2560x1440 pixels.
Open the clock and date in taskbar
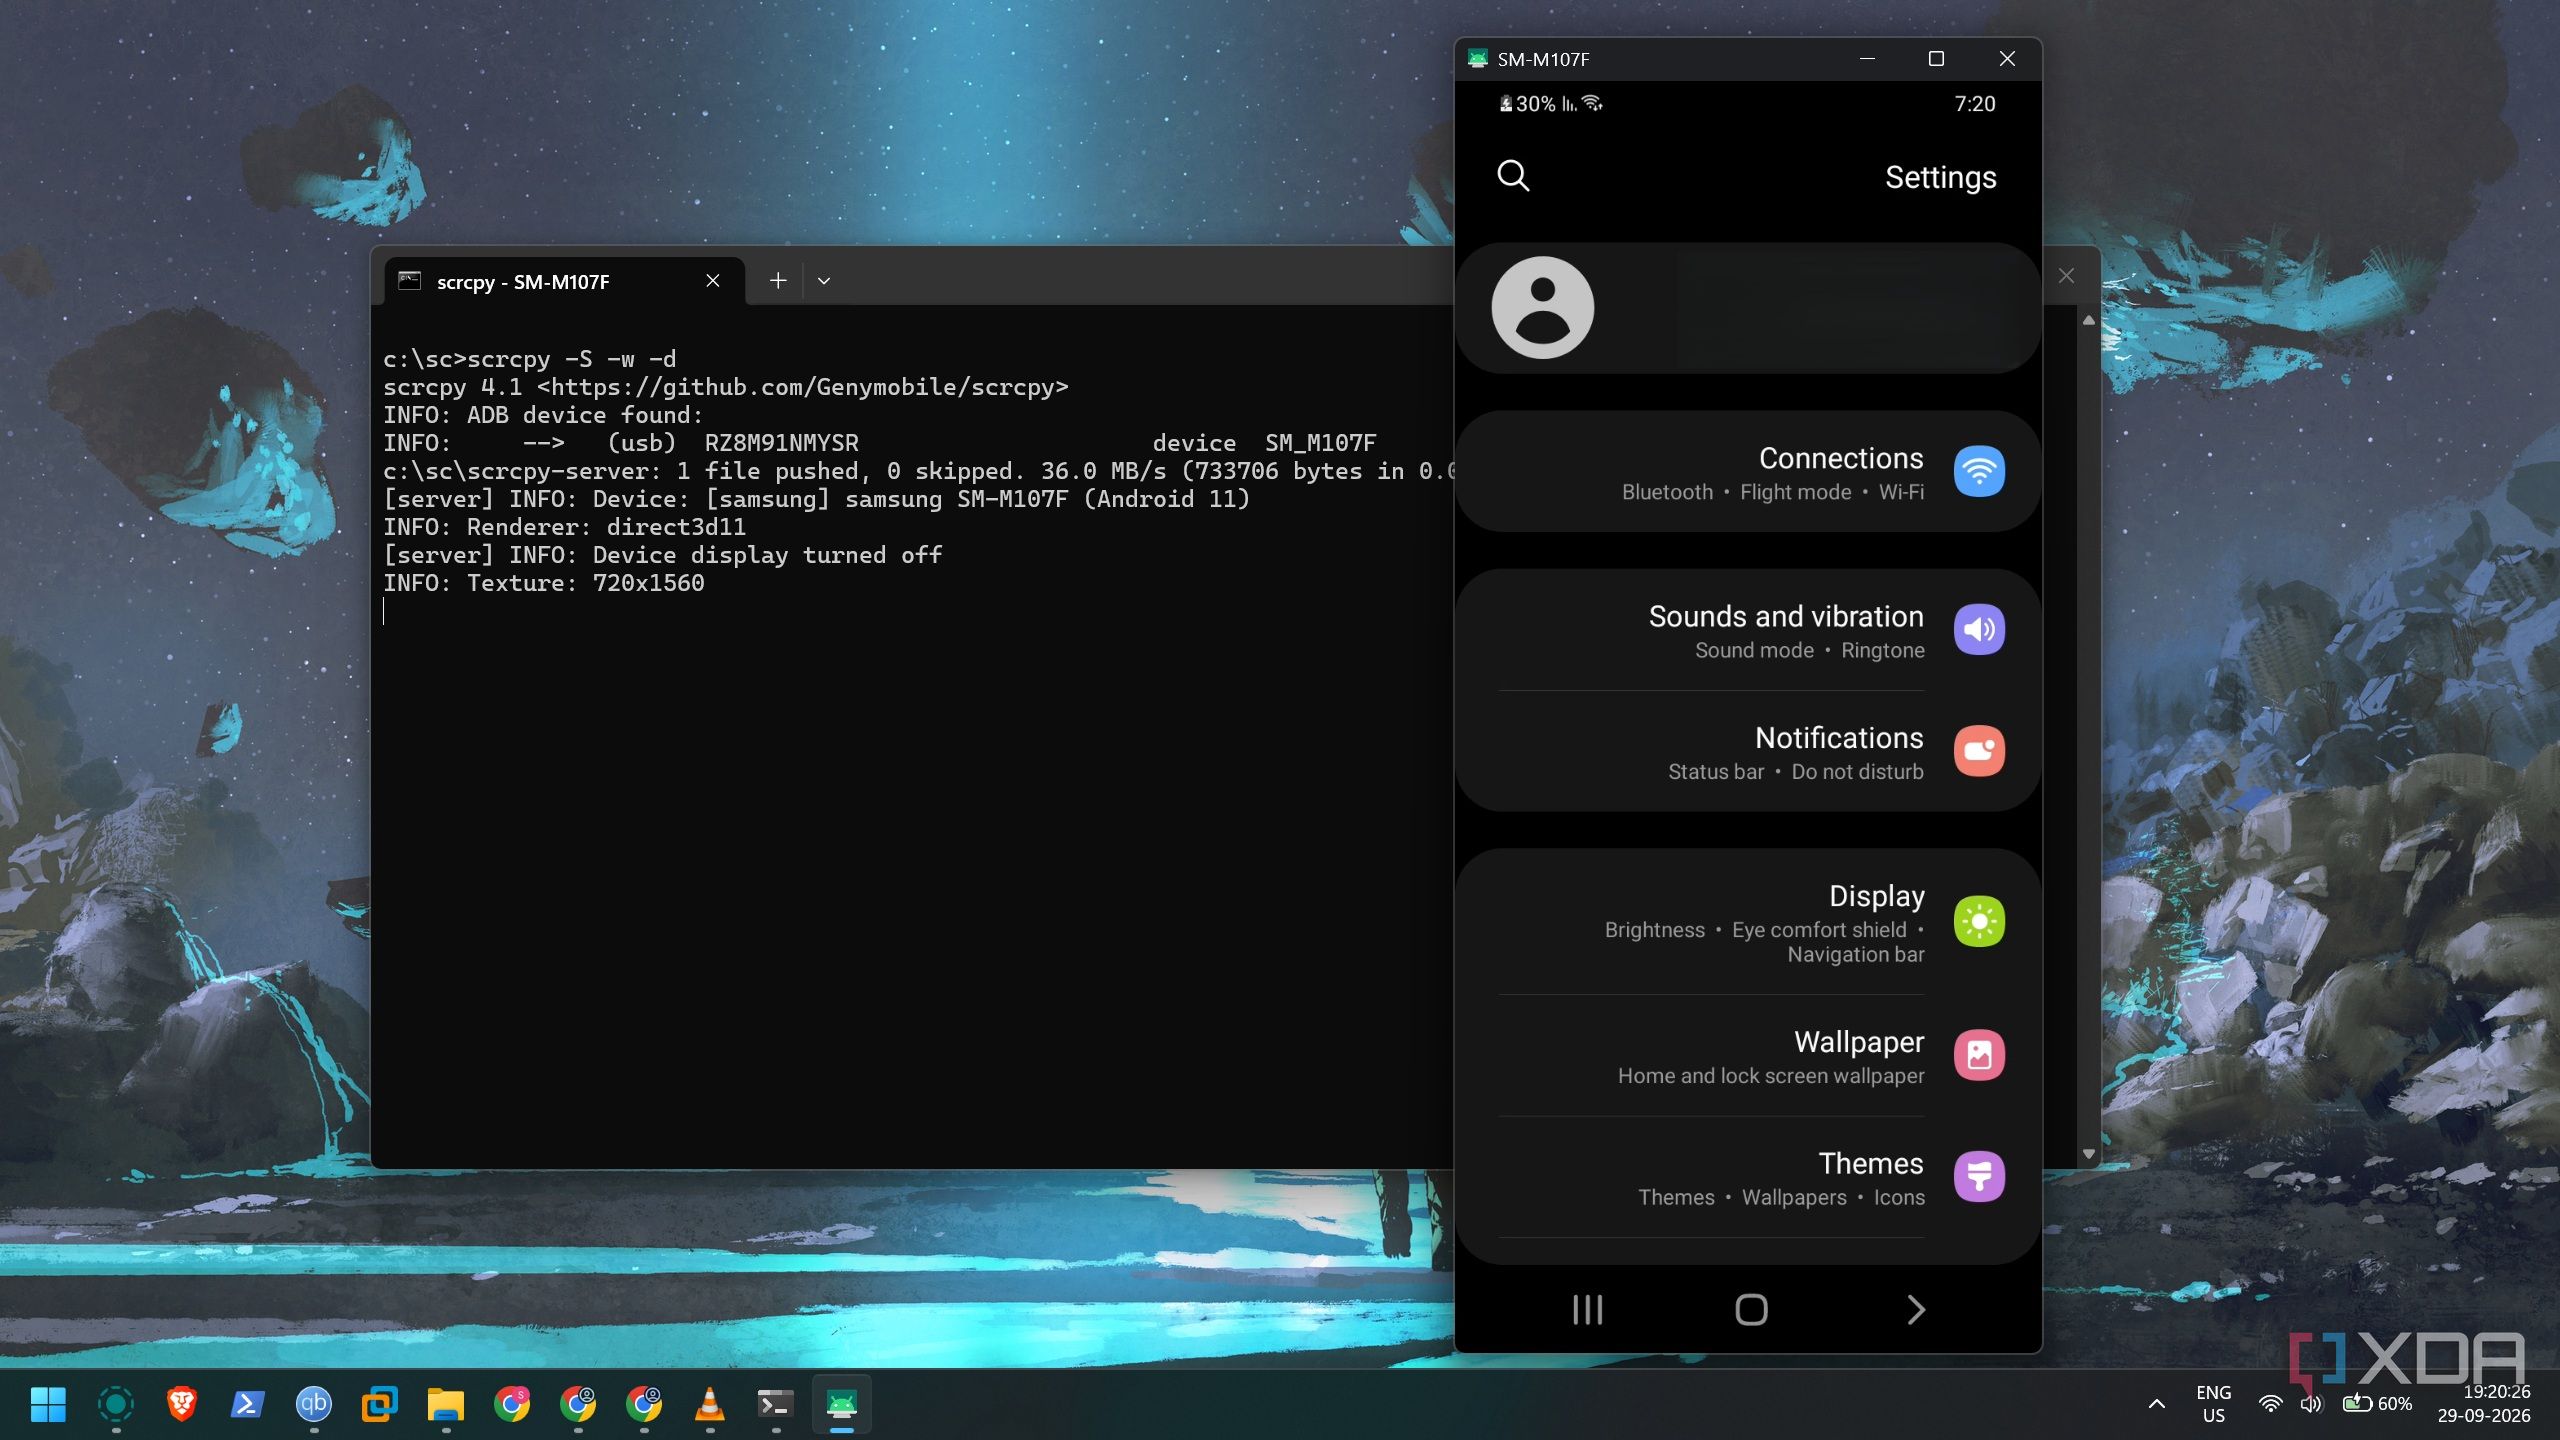[x=2484, y=1404]
